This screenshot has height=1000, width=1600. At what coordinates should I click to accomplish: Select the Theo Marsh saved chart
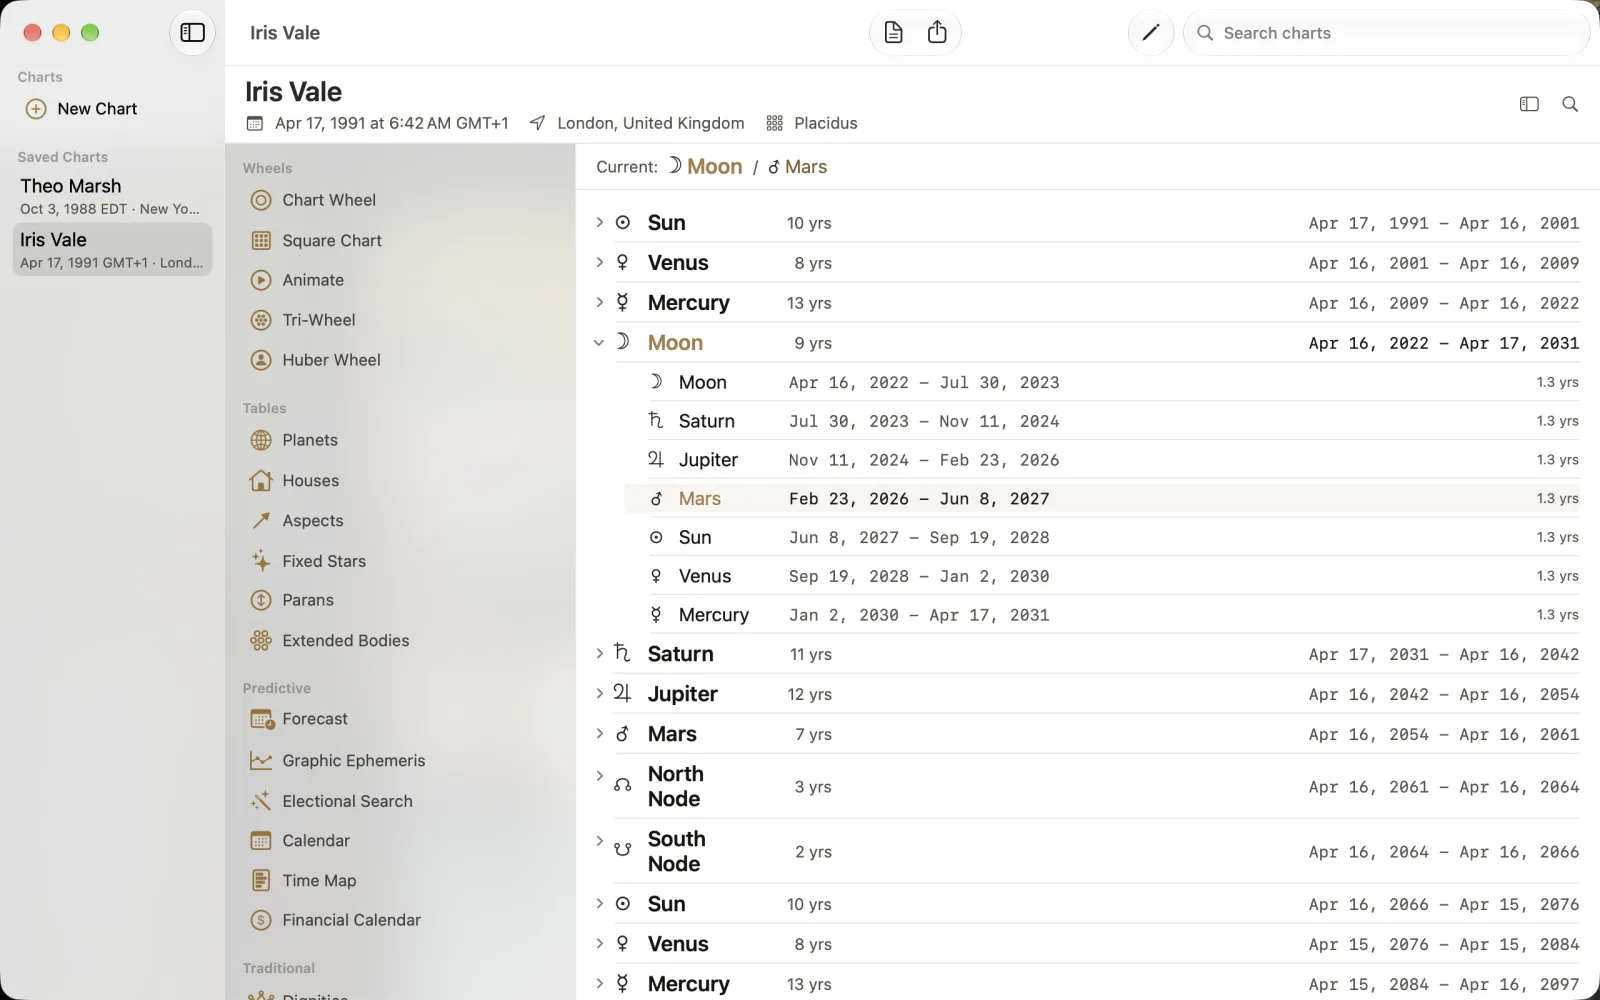[x=112, y=196]
